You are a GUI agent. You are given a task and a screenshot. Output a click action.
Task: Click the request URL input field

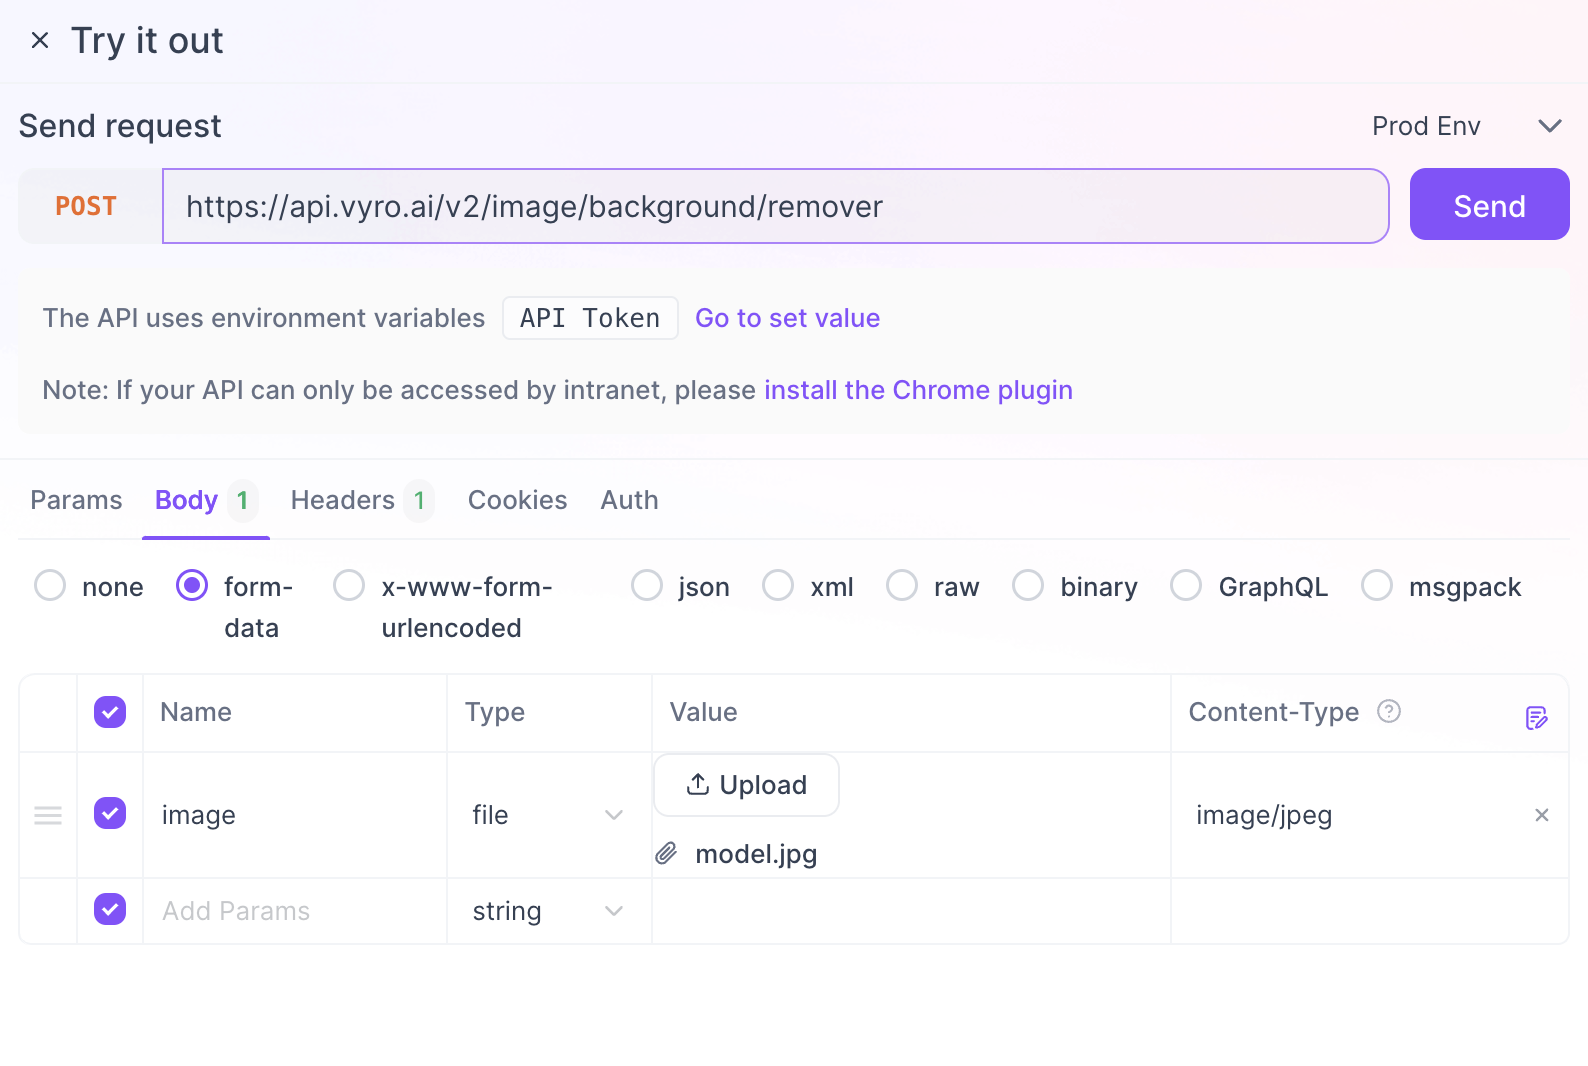(775, 206)
